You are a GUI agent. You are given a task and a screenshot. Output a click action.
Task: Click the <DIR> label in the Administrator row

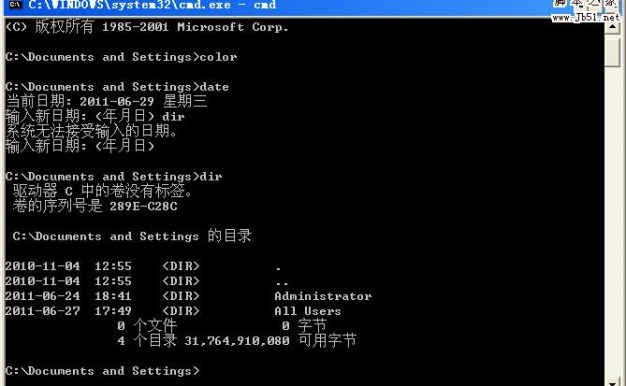click(x=181, y=296)
